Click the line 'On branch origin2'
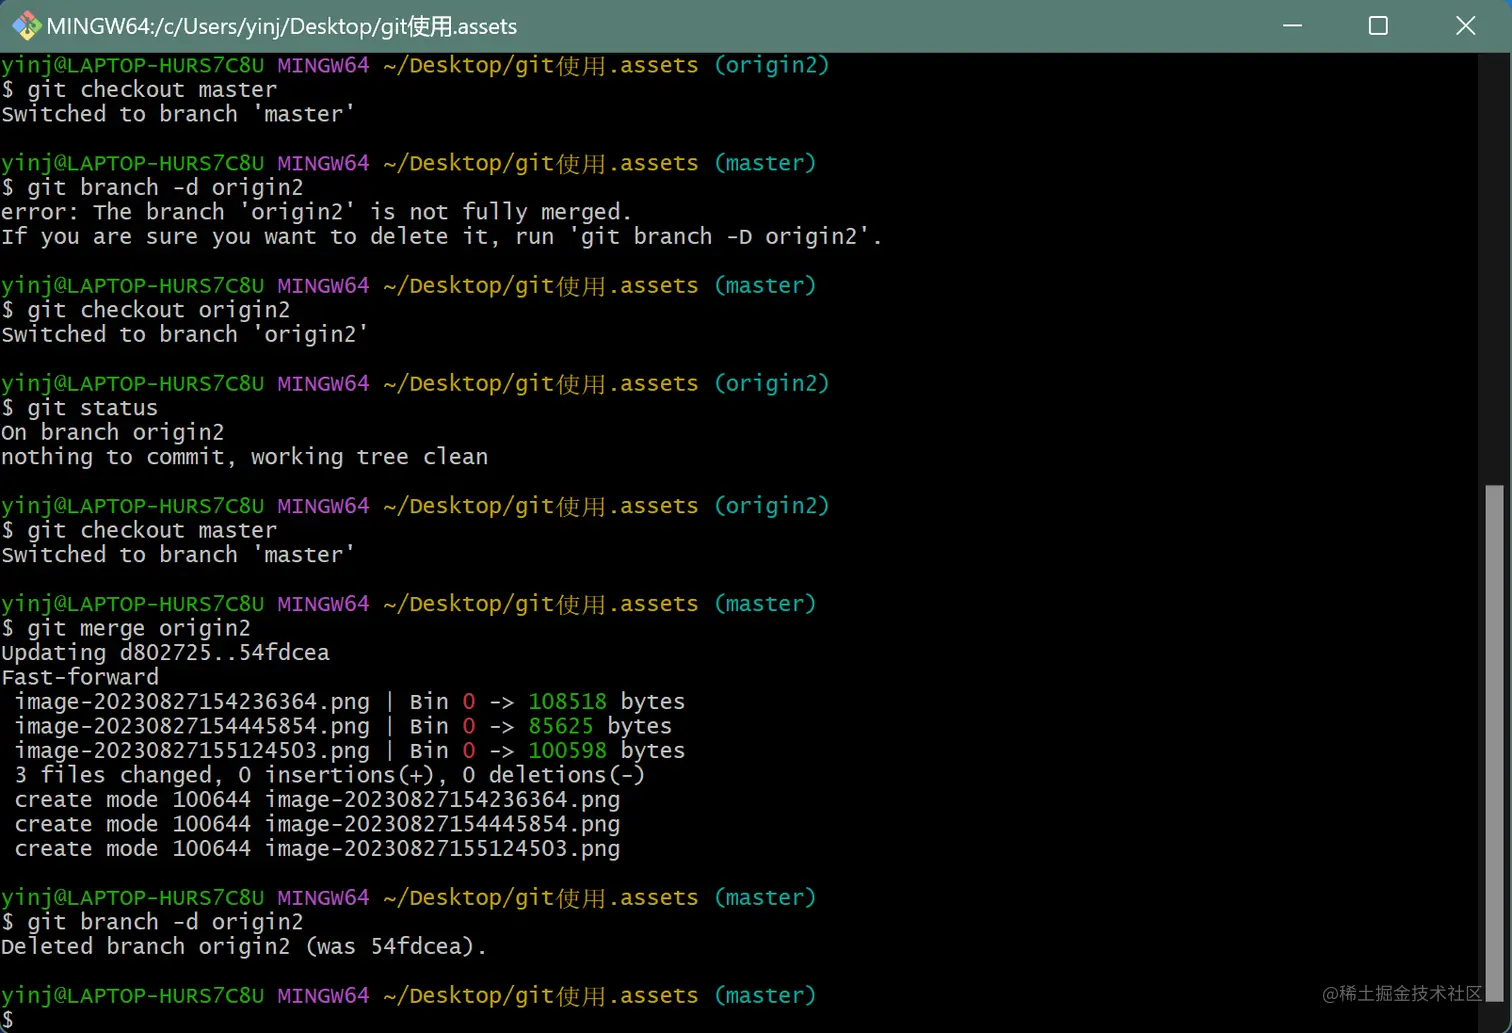1512x1033 pixels. (113, 433)
